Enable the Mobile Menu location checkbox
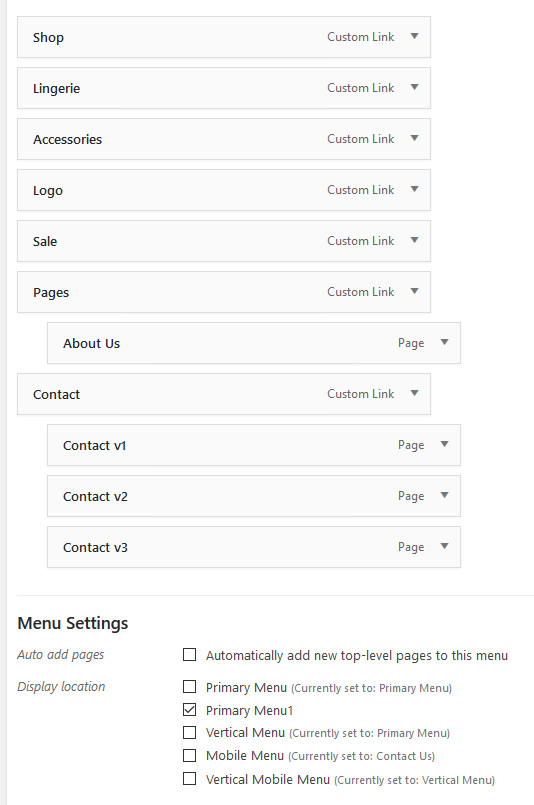 click(189, 755)
